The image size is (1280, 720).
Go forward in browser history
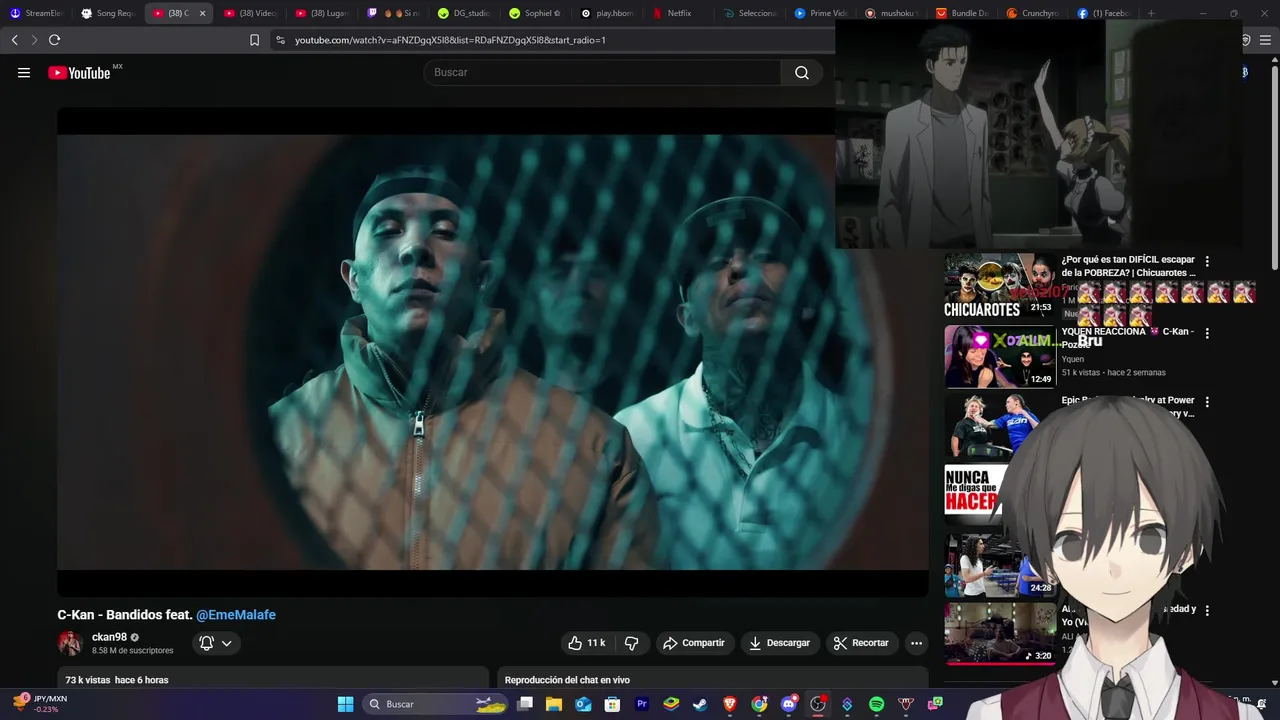tap(34, 40)
